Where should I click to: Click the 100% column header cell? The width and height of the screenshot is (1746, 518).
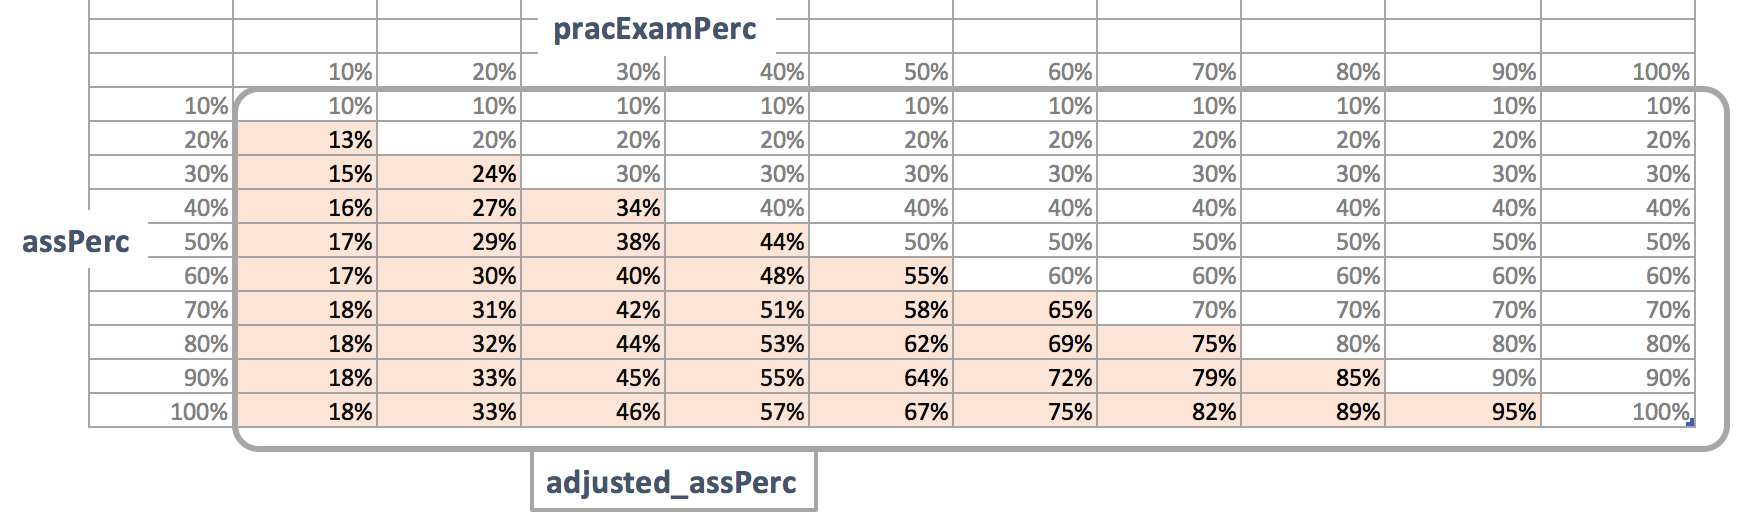pos(1618,71)
